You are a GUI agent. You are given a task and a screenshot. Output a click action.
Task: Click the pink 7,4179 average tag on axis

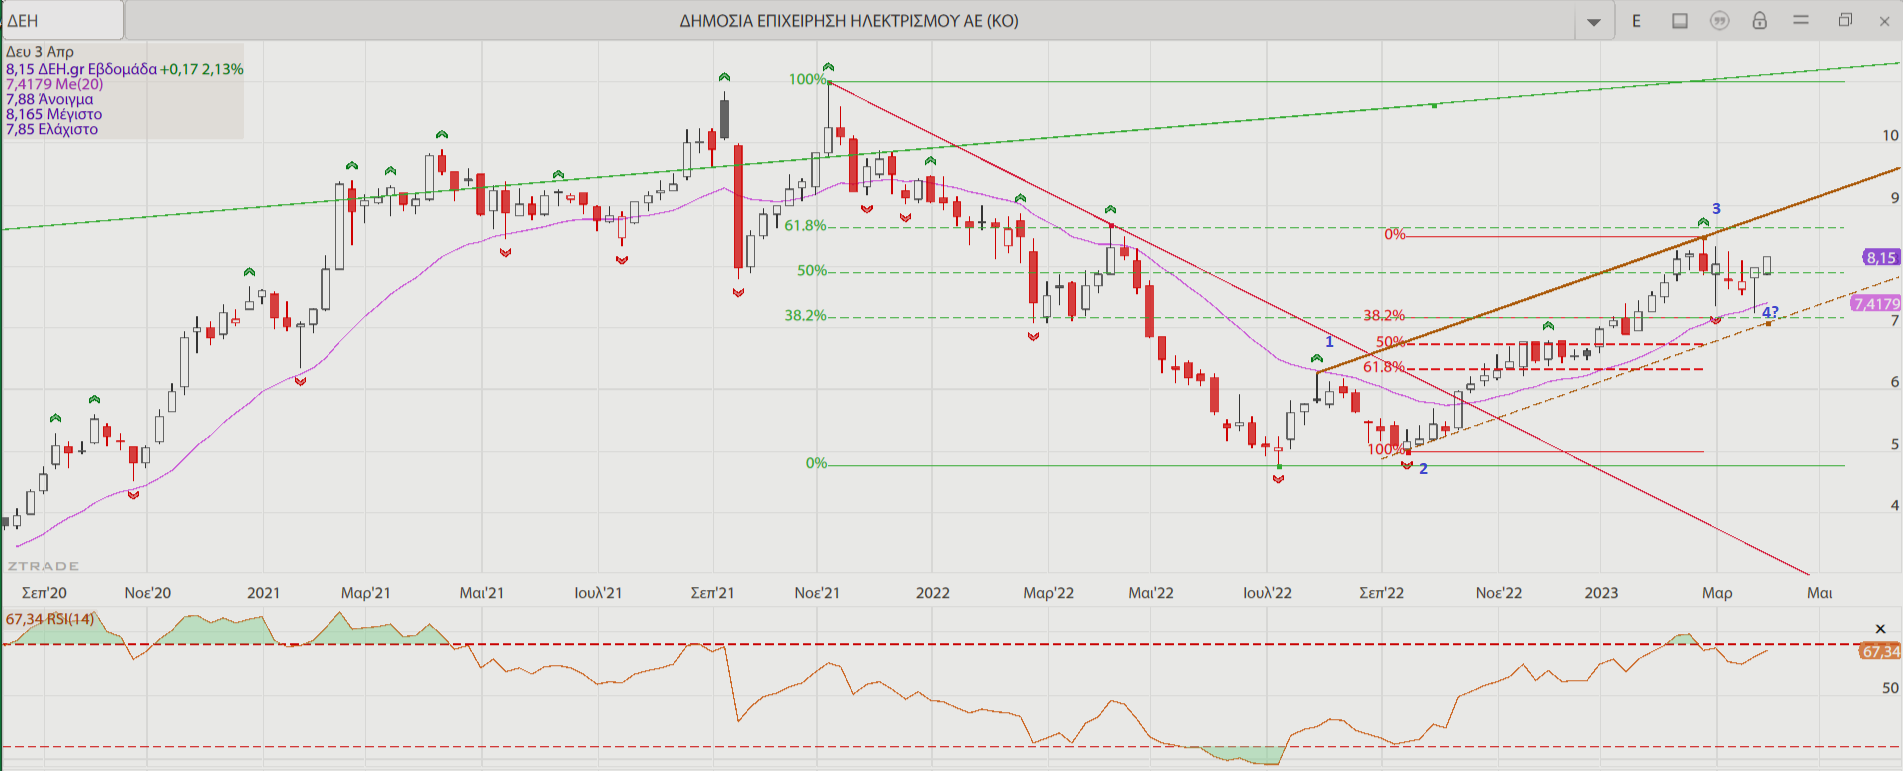1876,303
